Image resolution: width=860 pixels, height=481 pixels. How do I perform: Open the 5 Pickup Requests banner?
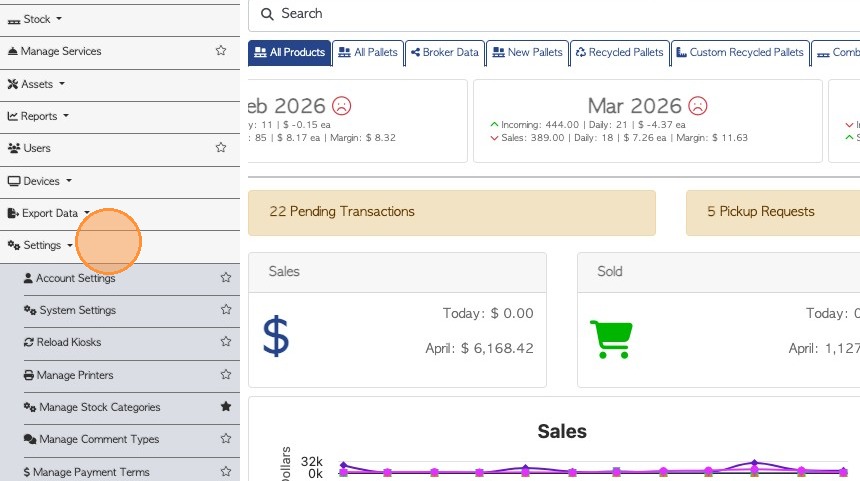click(760, 212)
